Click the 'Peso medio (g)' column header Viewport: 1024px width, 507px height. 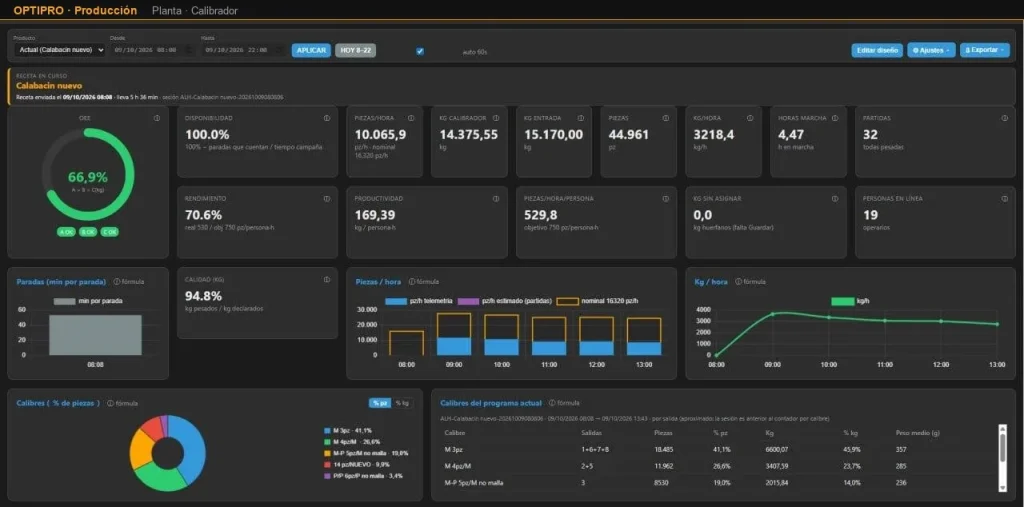[916, 433]
